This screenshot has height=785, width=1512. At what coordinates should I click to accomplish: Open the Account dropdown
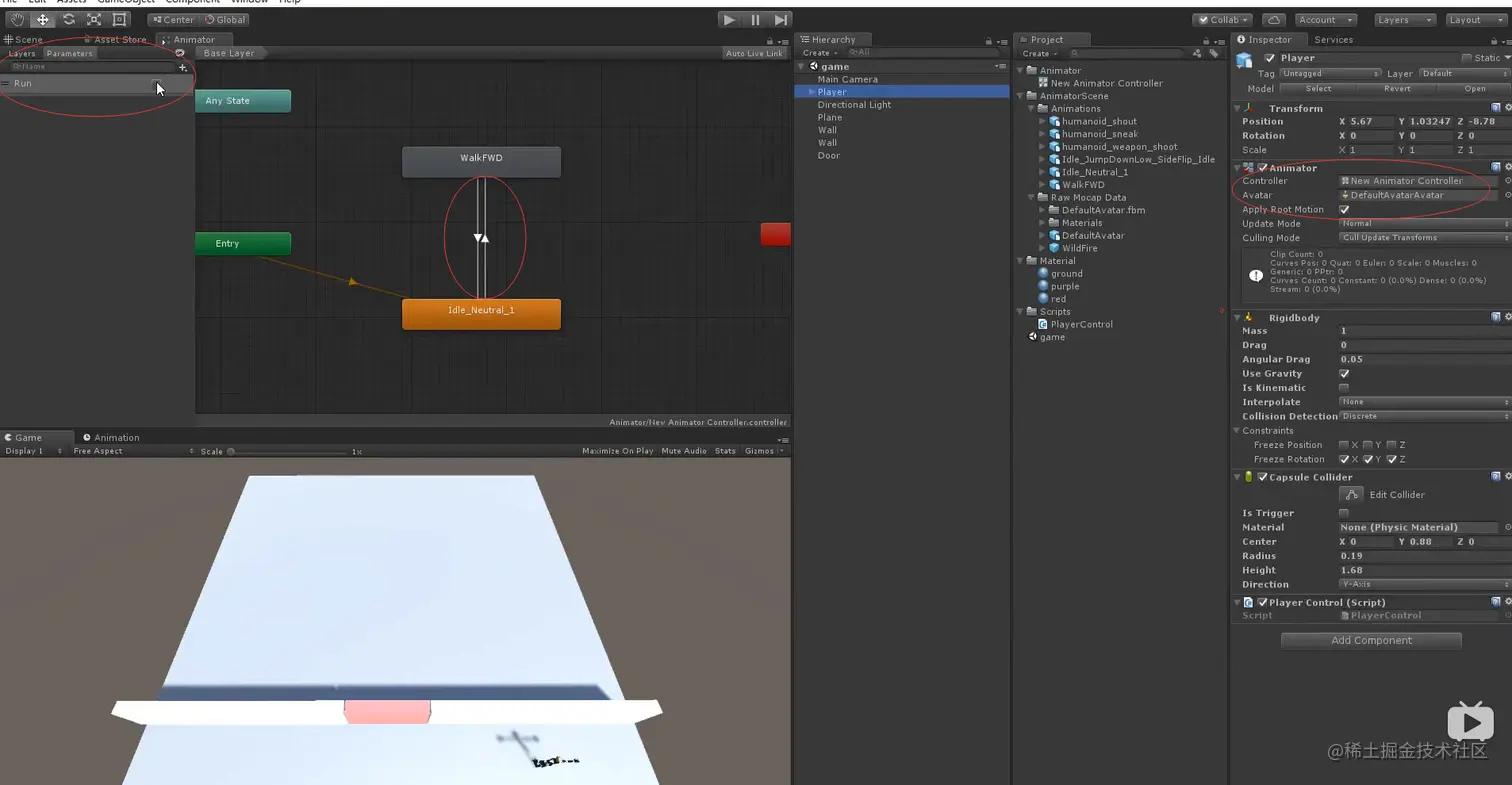(x=1326, y=20)
